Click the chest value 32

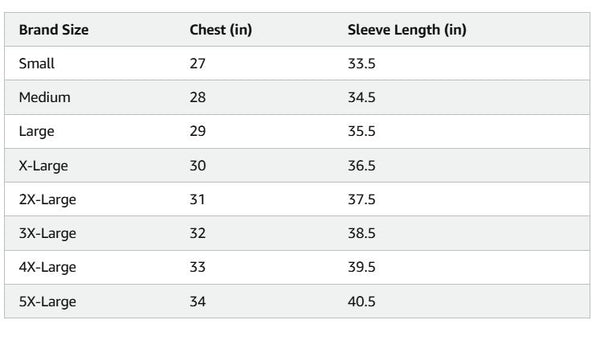(x=198, y=233)
